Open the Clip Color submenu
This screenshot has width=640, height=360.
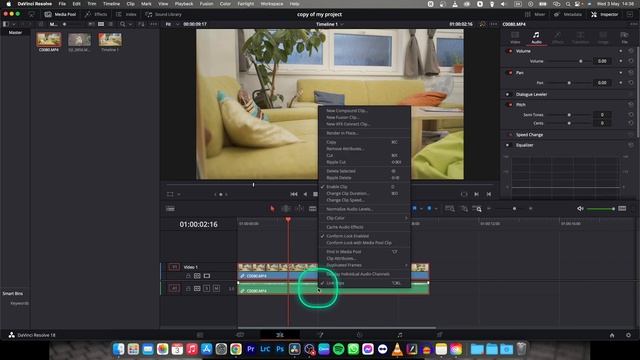[364, 218]
